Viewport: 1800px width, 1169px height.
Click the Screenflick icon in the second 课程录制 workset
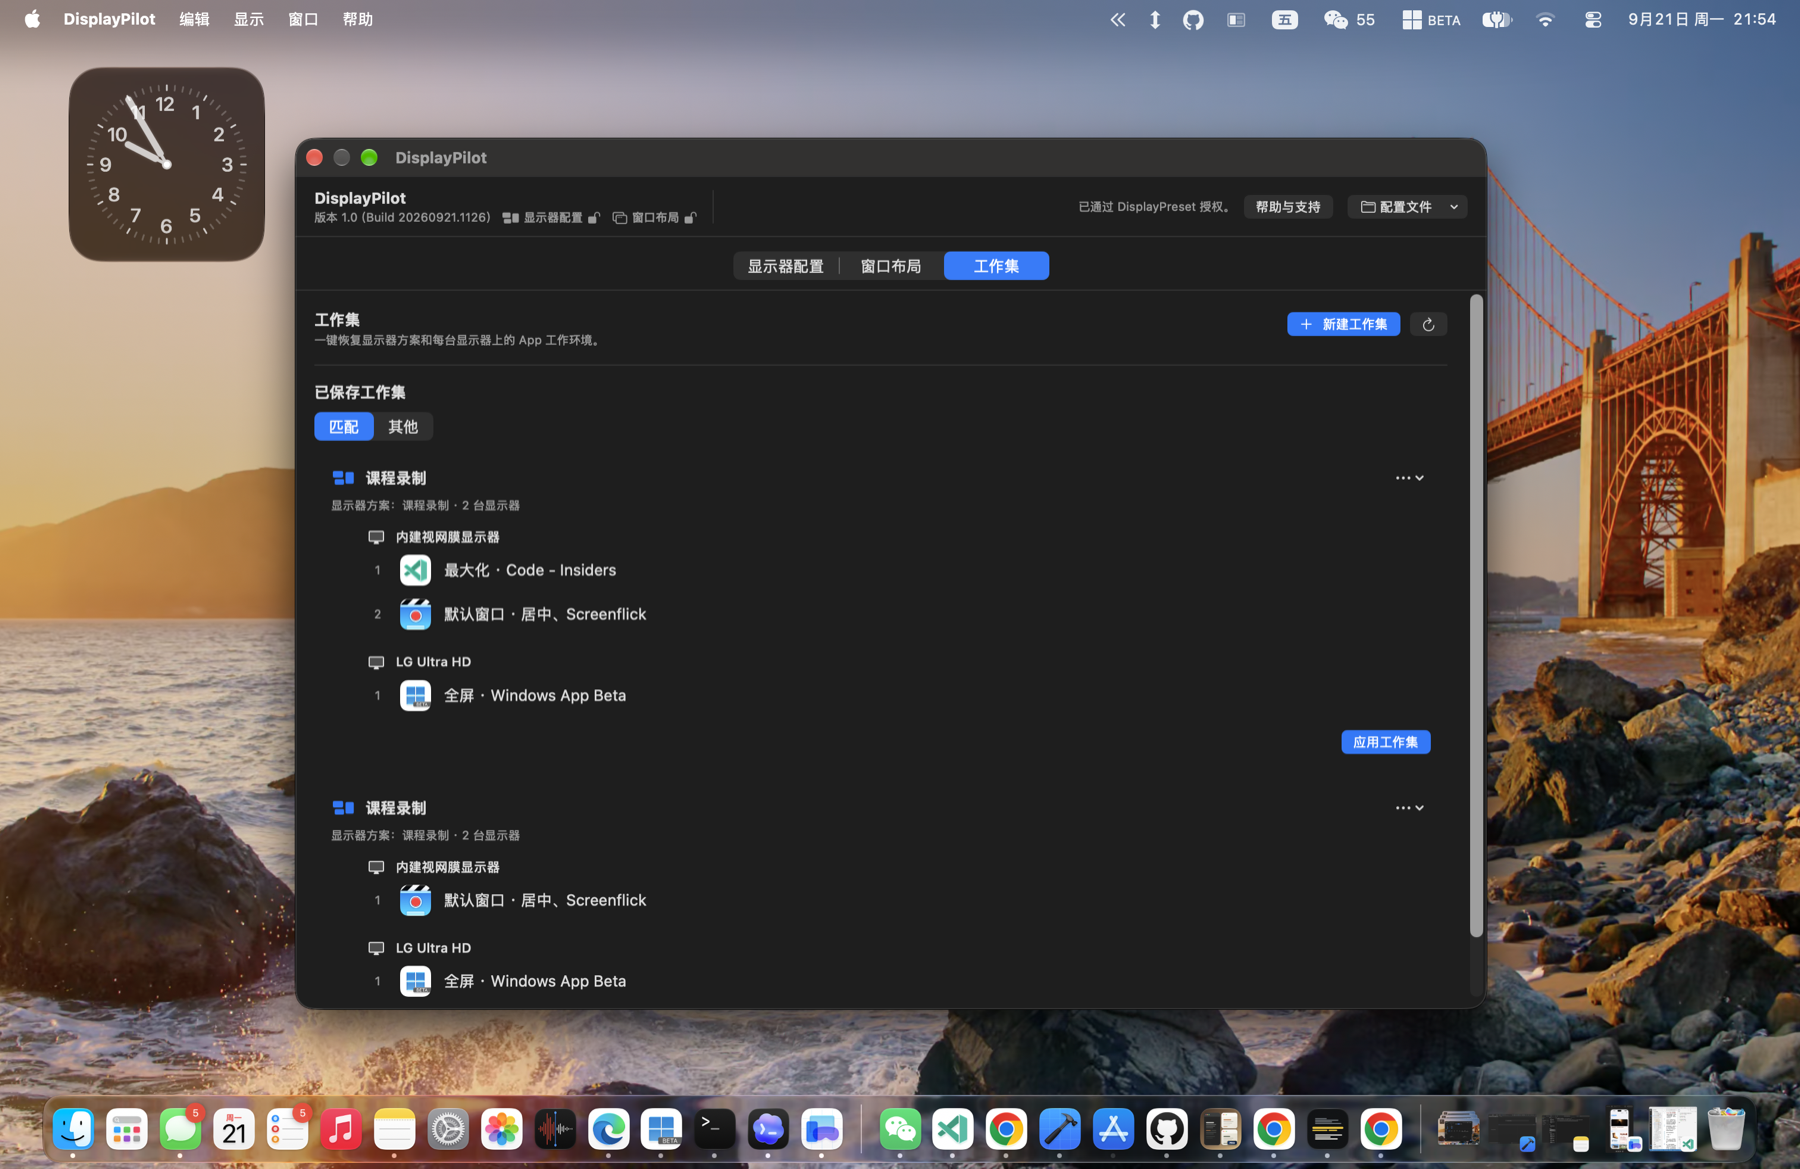click(415, 900)
